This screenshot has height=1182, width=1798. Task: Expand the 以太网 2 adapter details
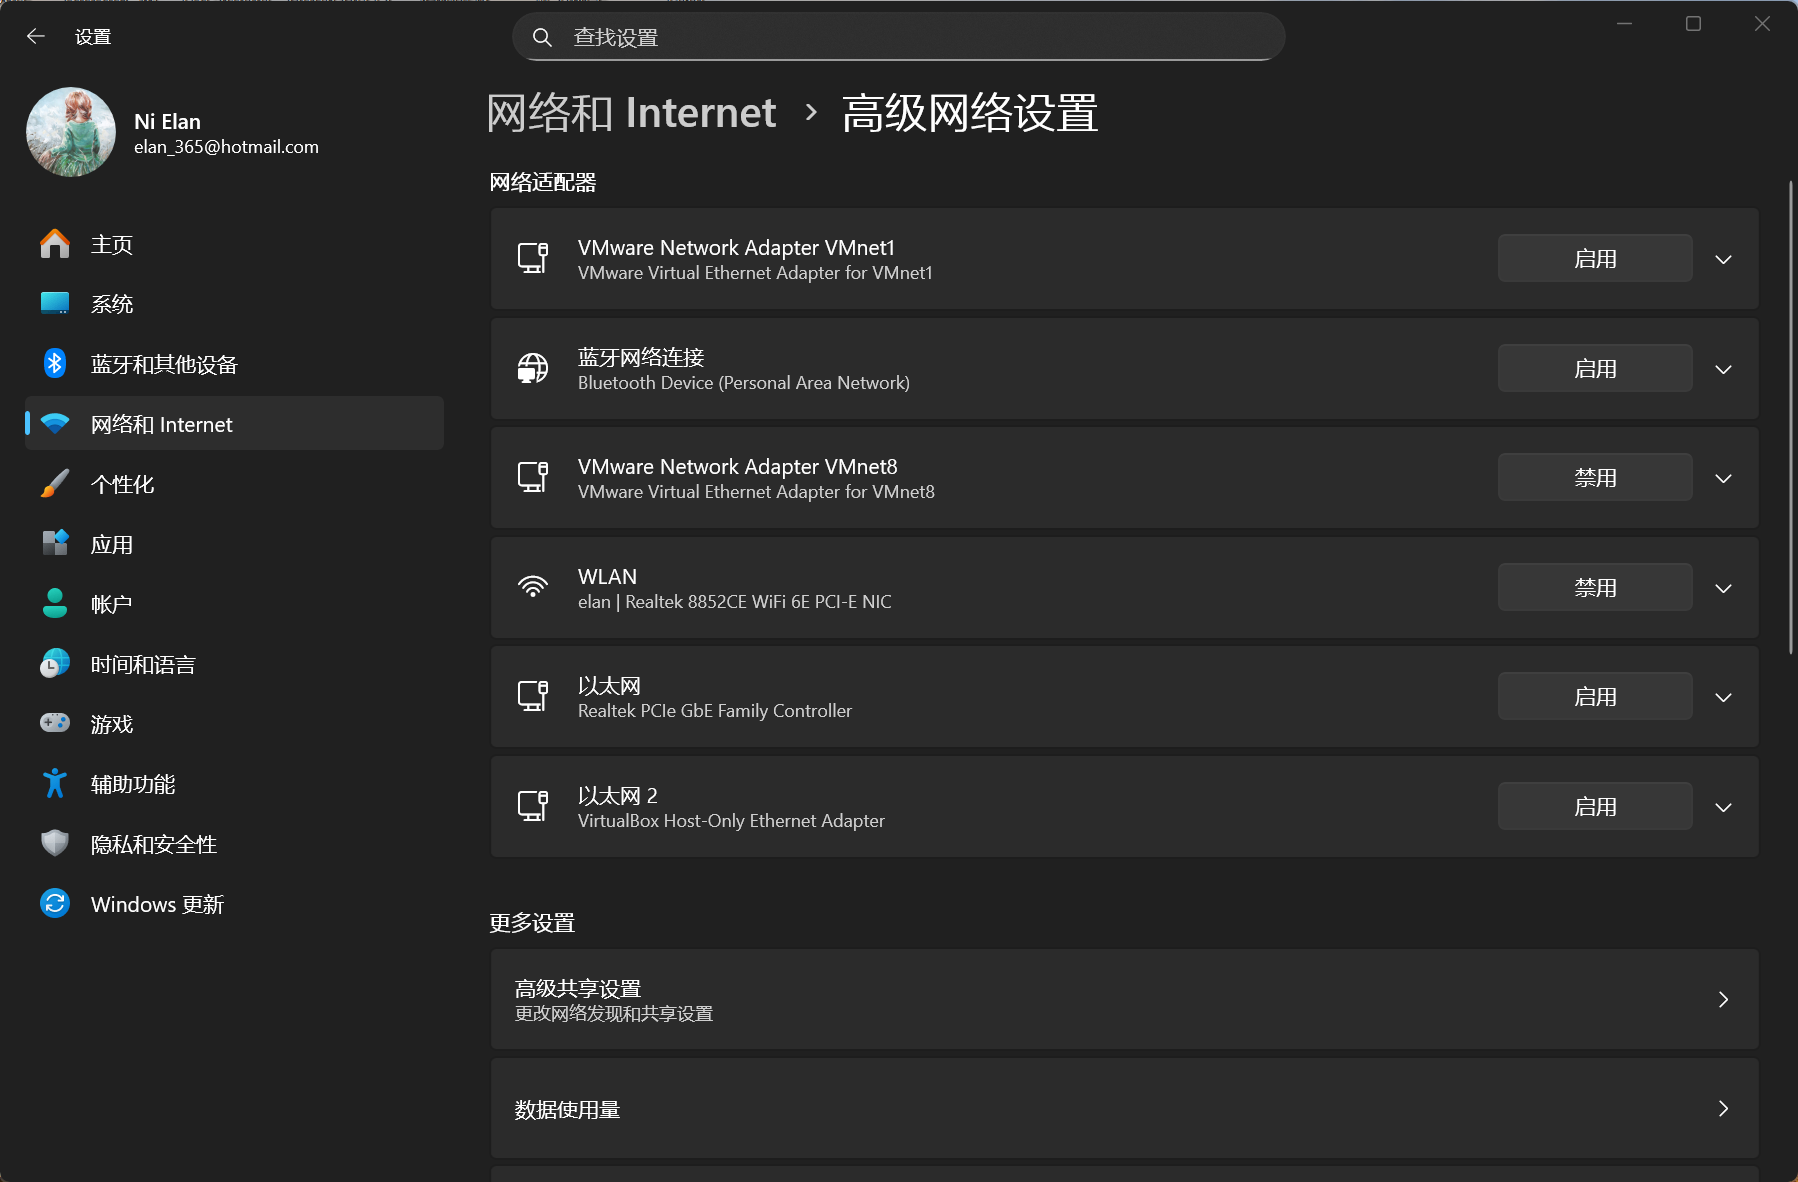pos(1723,807)
